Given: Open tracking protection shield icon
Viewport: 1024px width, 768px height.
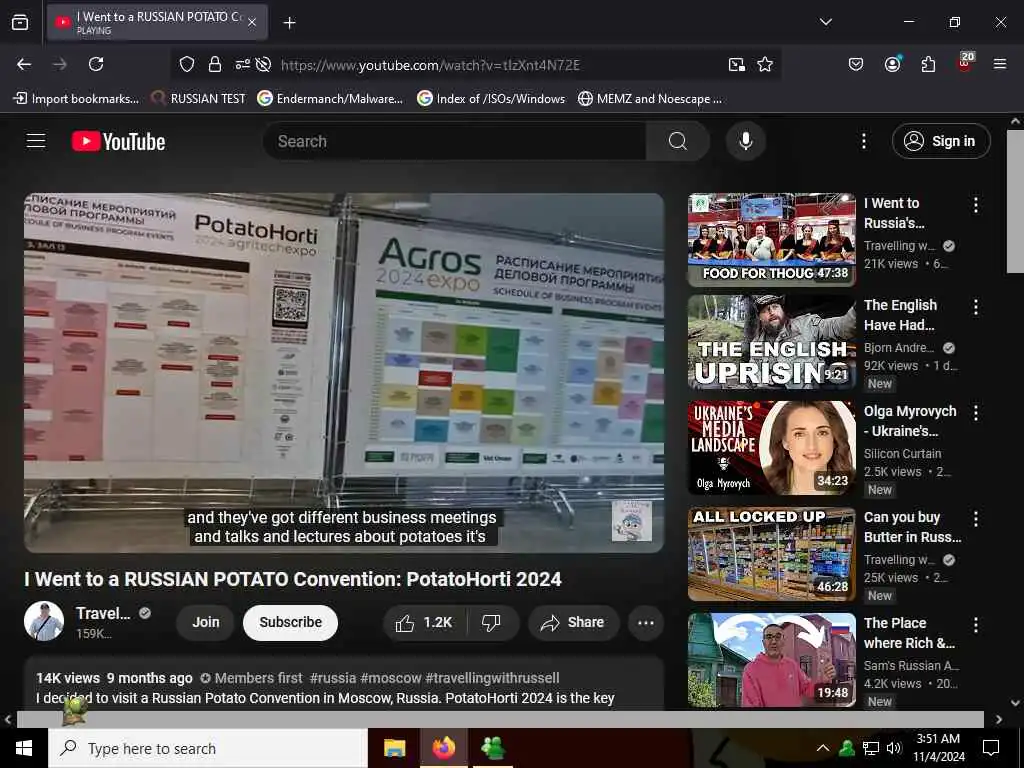Looking at the screenshot, I should tap(187, 64).
